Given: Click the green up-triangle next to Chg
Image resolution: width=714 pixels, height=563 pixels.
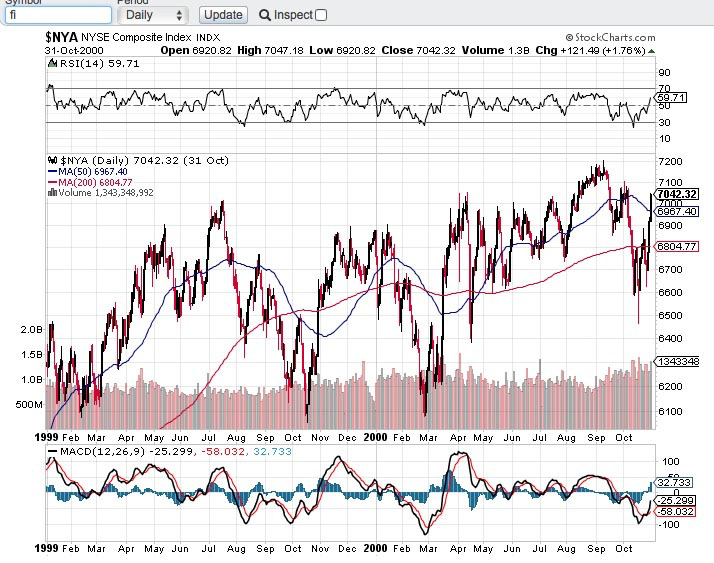Looking at the screenshot, I should pos(652,51).
